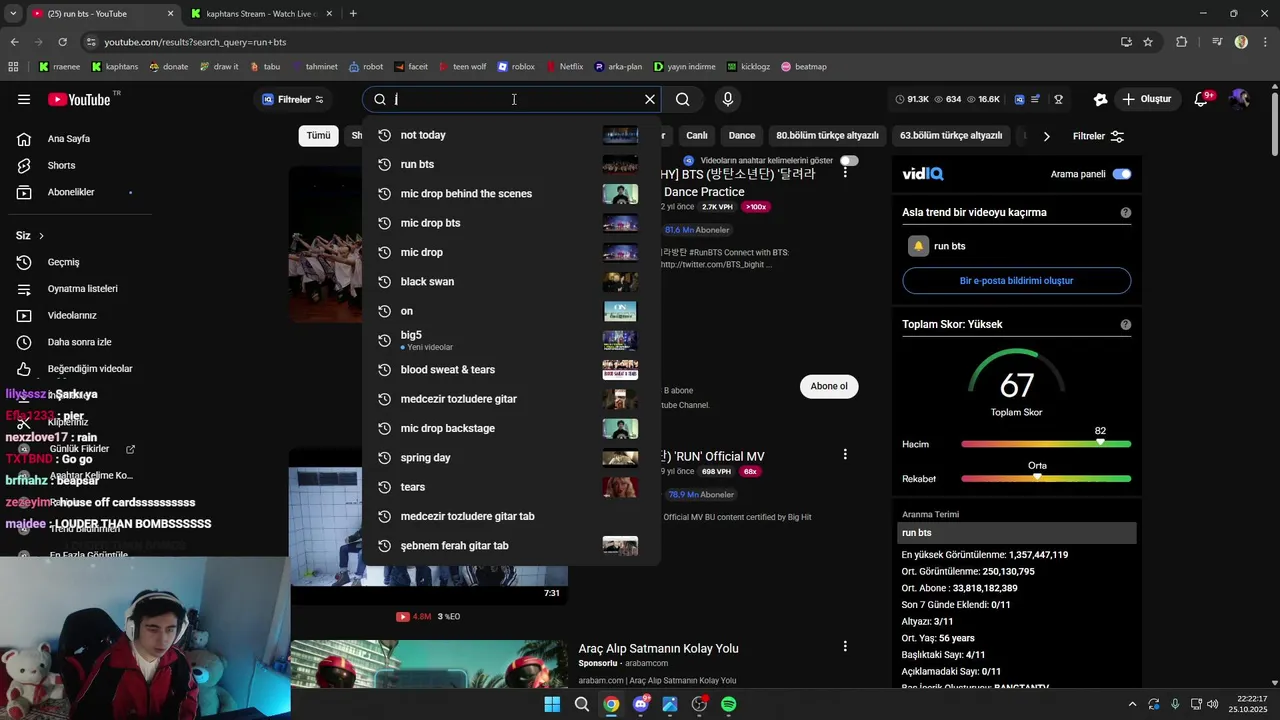Open the YouTube hamburger guide menu
Viewport: 1280px width, 720px height.
pos(24,99)
